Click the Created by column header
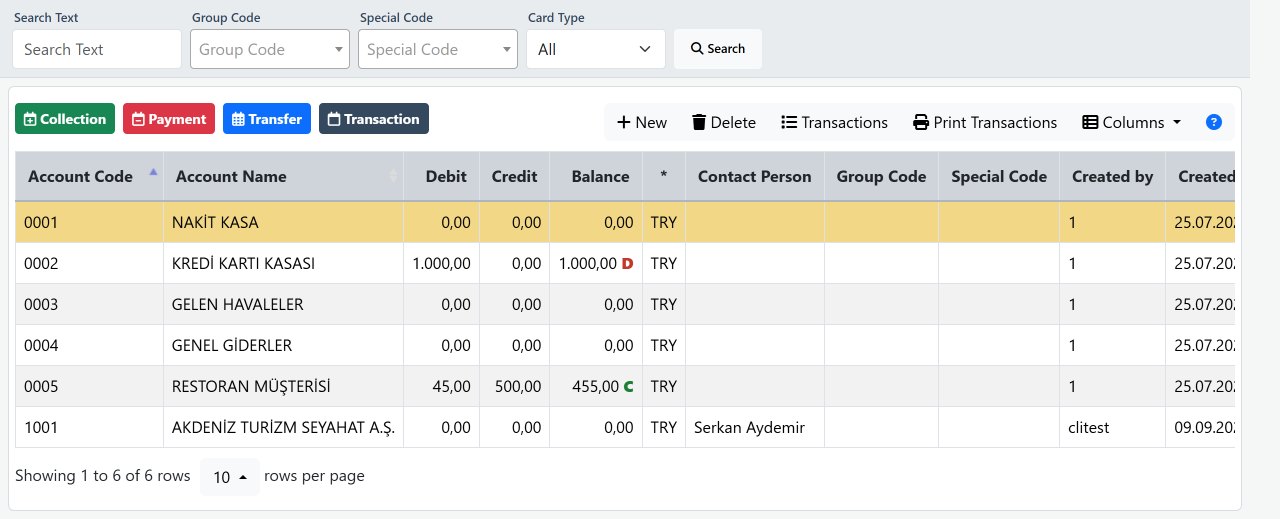 1112,176
